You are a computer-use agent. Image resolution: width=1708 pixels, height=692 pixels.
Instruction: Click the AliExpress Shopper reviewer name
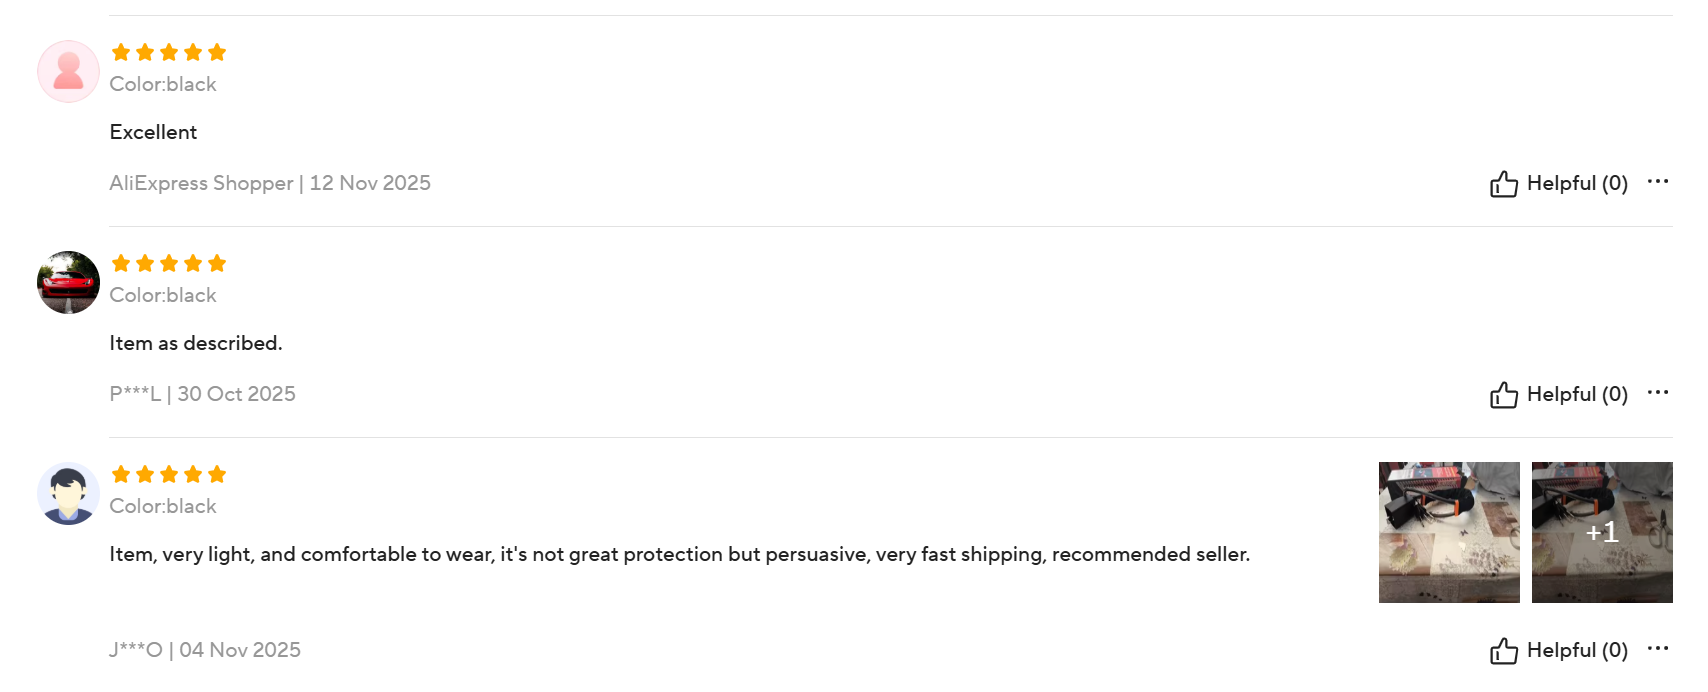pyautogui.click(x=201, y=184)
